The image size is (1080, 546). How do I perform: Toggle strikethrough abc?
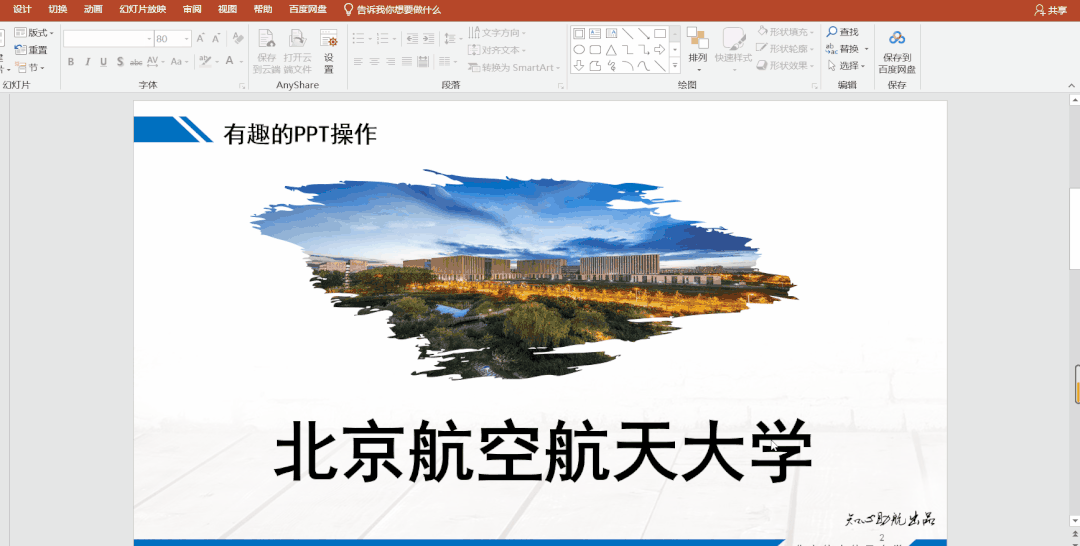[x=136, y=62]
